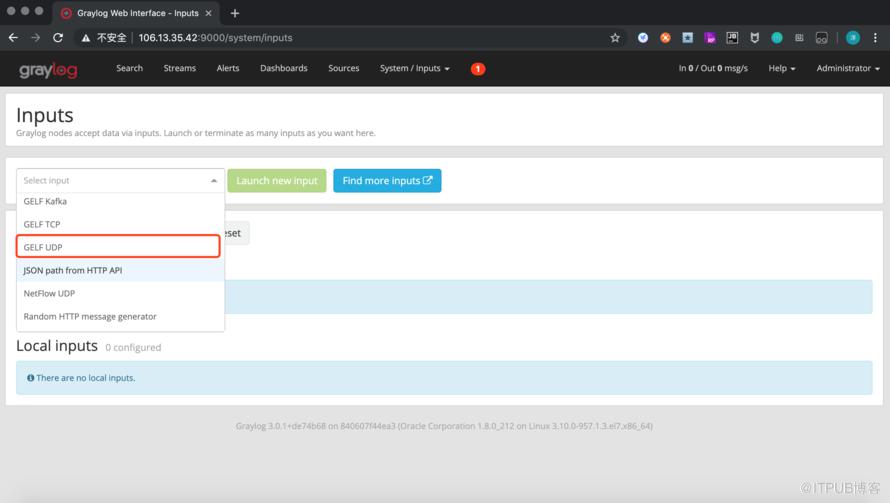
Task: Click the not-secure warning icon
Action: point(86,38)
